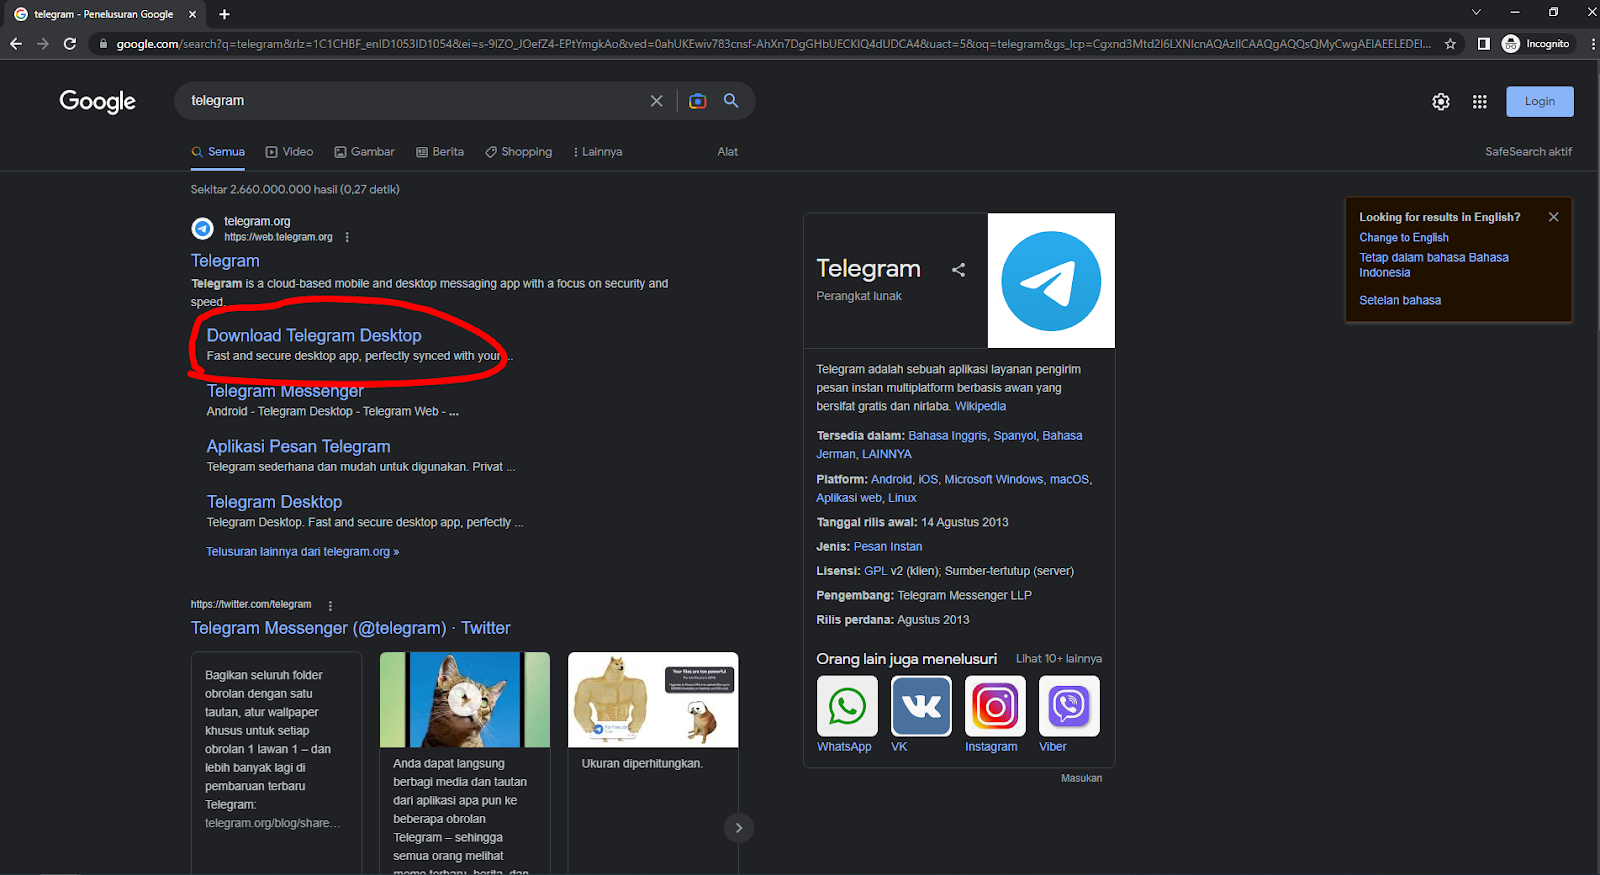The width and height of the screenshot is (1600, 875).
Task: Open Instagram from related searches
Action: tap(995, 714)
